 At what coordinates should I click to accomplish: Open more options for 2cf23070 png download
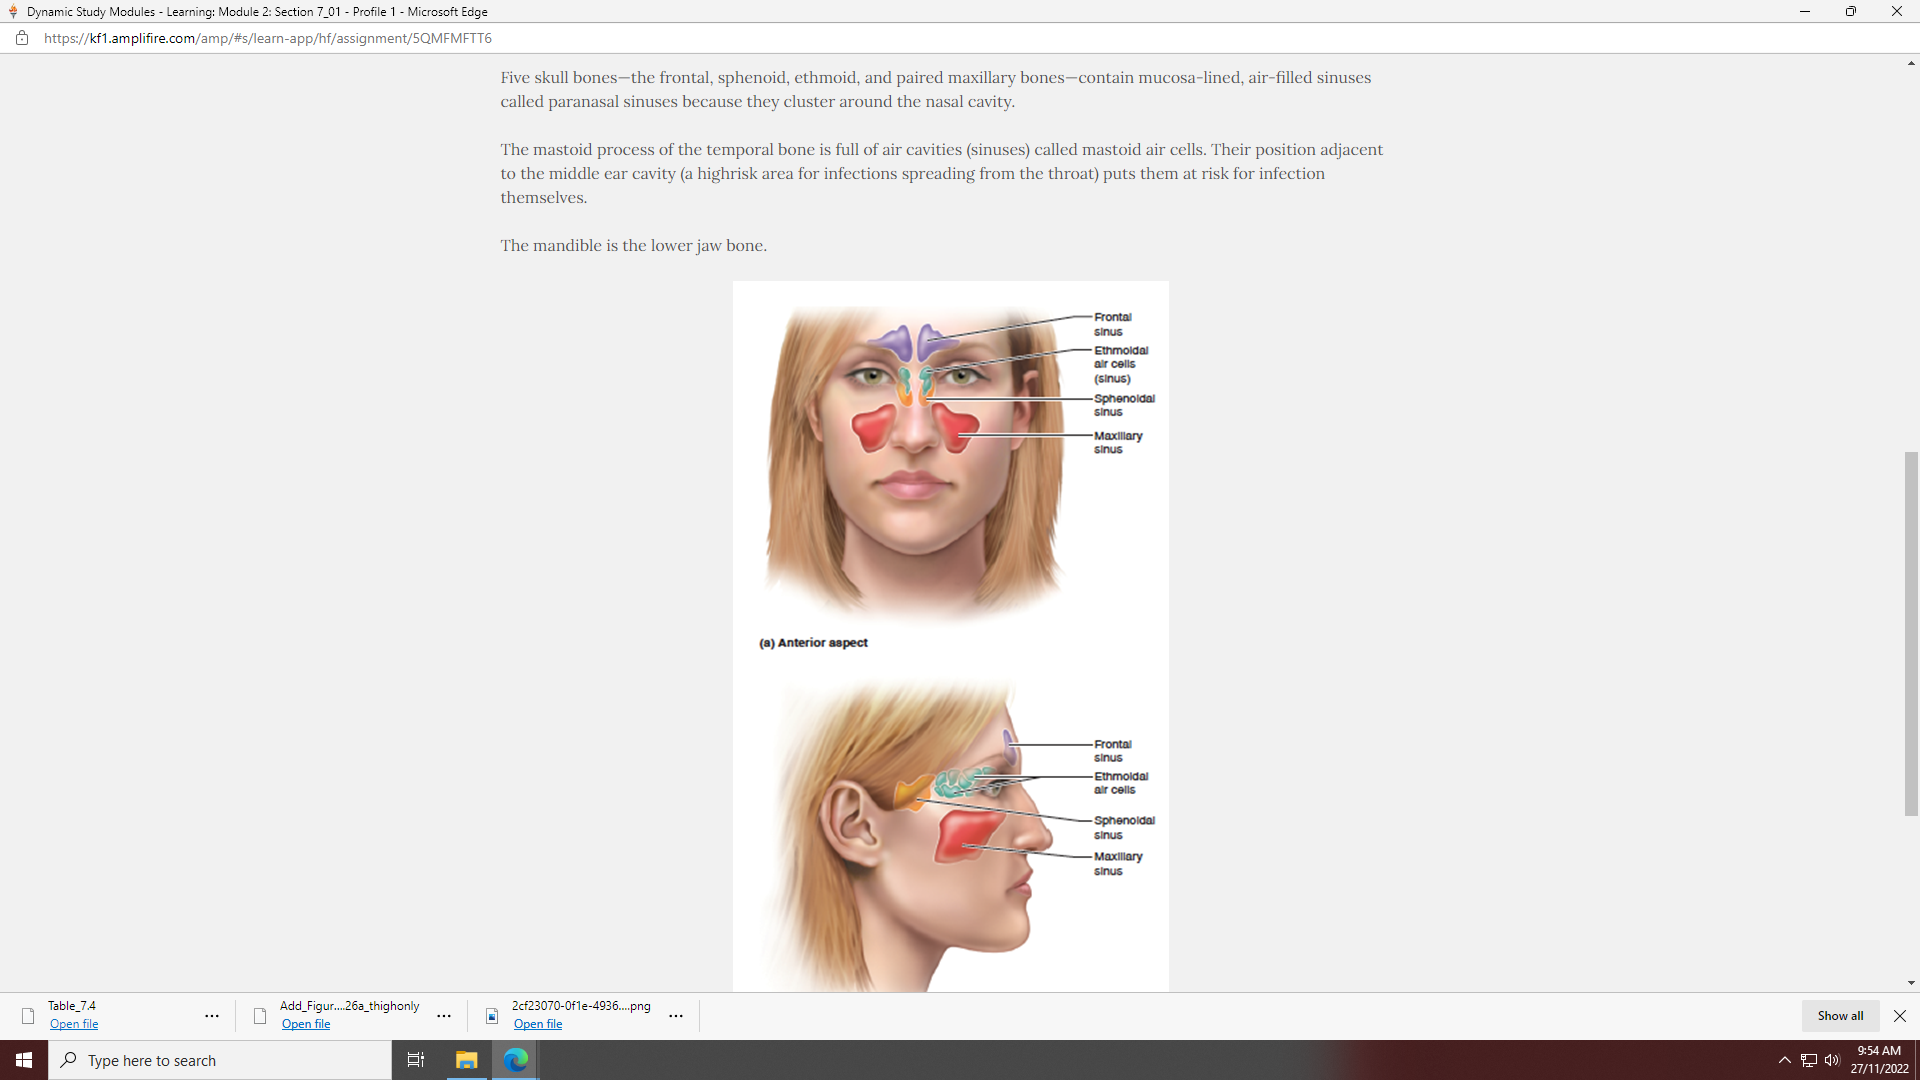pos(676,1016)
